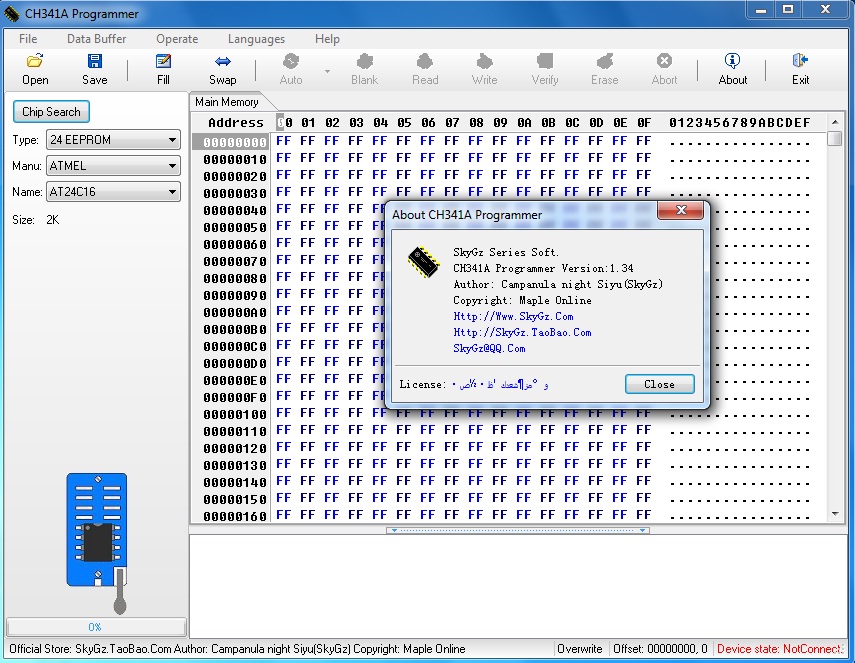Minimize the CH341A Programmer window
This screenshot has height=663, width=855.
click(761, 9)
